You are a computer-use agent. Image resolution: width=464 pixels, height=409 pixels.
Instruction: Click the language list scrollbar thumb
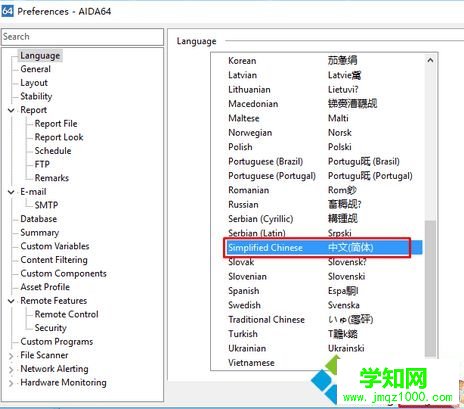(430, 288)
